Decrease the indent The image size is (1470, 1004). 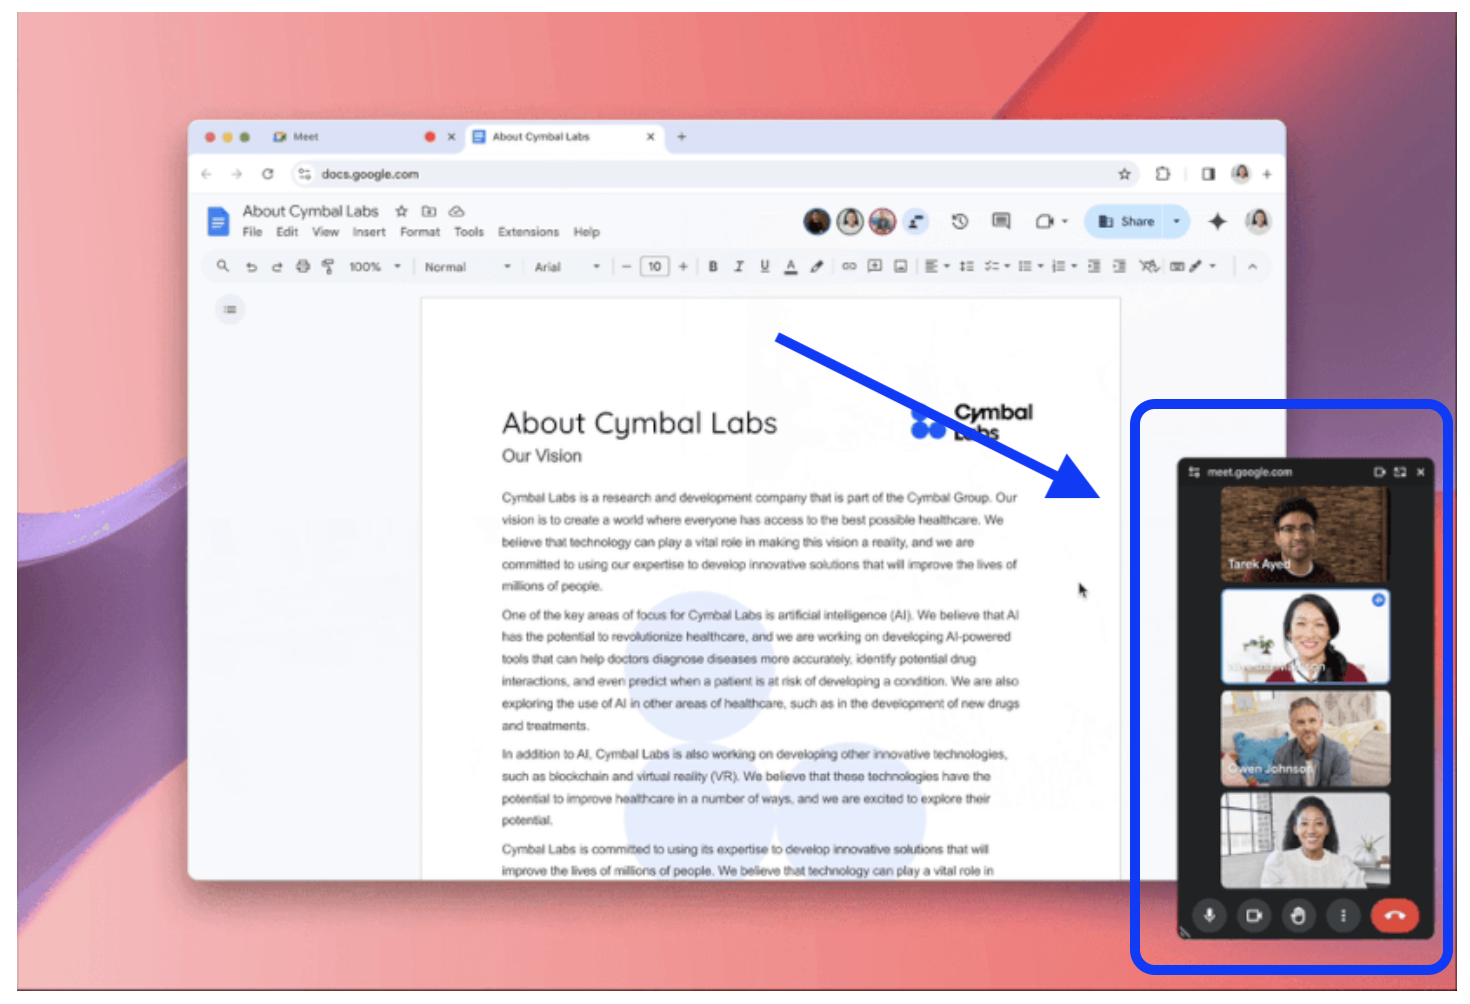click(1094, 266)
